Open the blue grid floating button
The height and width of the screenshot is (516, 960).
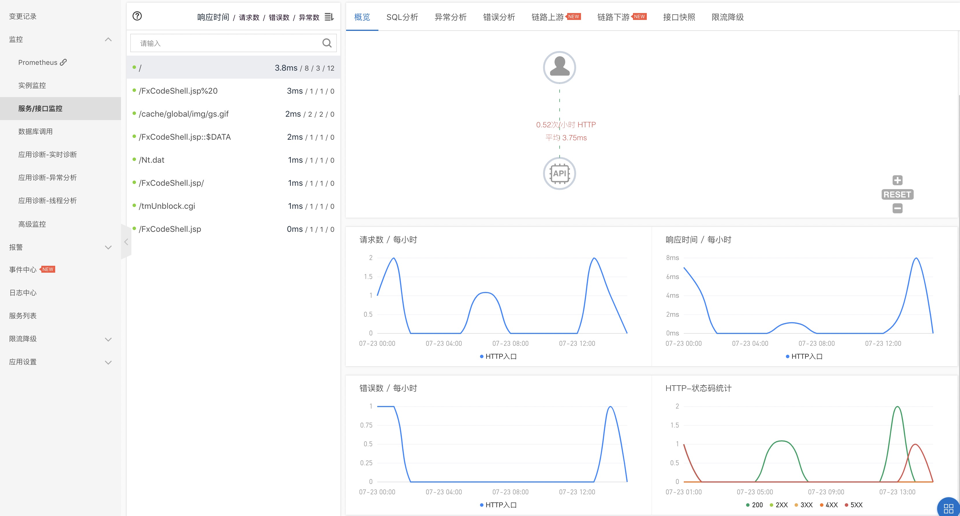[948, 507]
